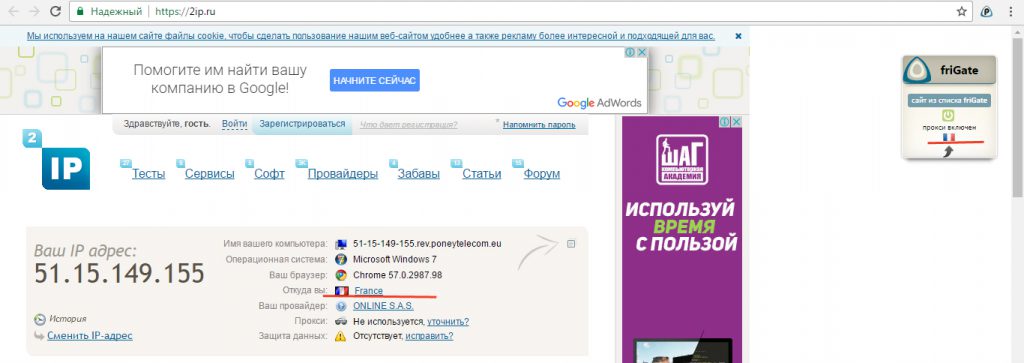Open Забавы menu section
Screen dimensions: 1024x363
tap(419, 174)
